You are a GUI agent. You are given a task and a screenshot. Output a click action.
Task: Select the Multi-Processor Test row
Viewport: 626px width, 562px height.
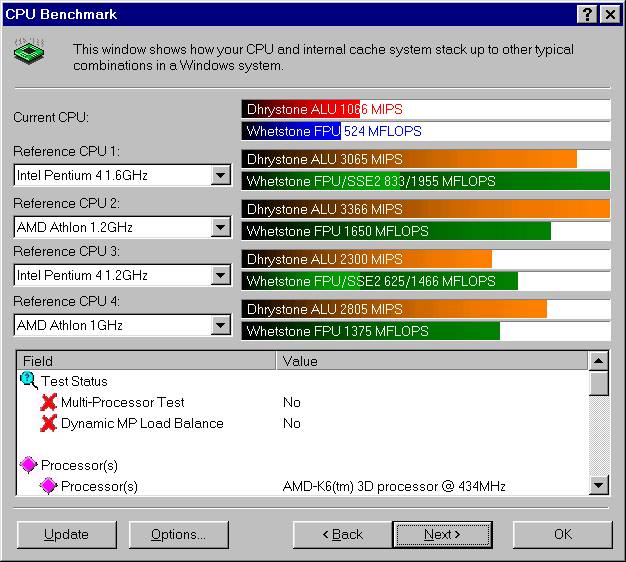303,402
